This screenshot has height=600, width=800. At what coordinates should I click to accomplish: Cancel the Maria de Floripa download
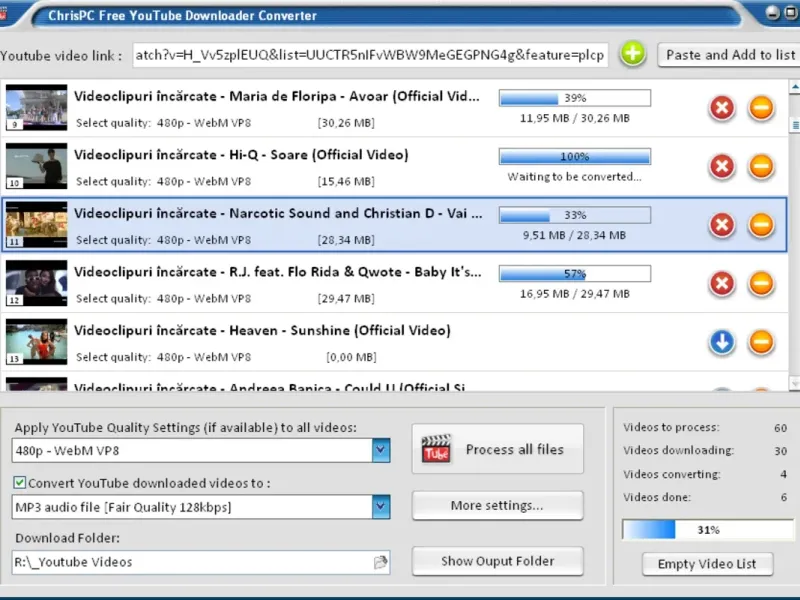point(722,108)
